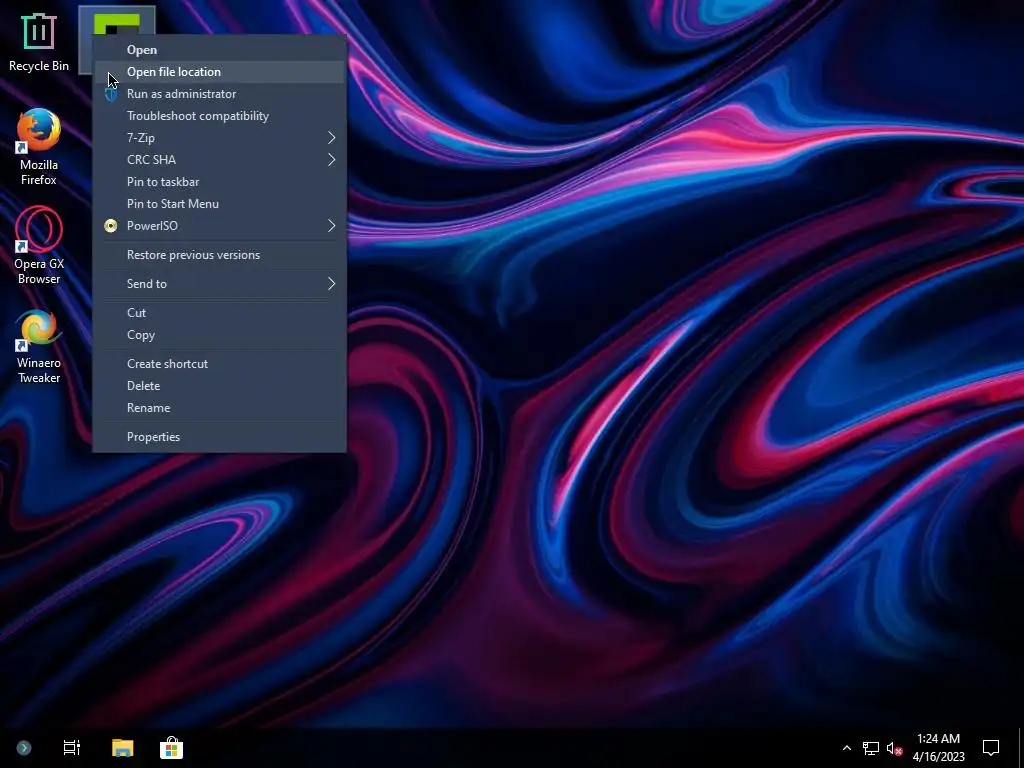Expand the Send to submenu

click(x=219, y=284)
